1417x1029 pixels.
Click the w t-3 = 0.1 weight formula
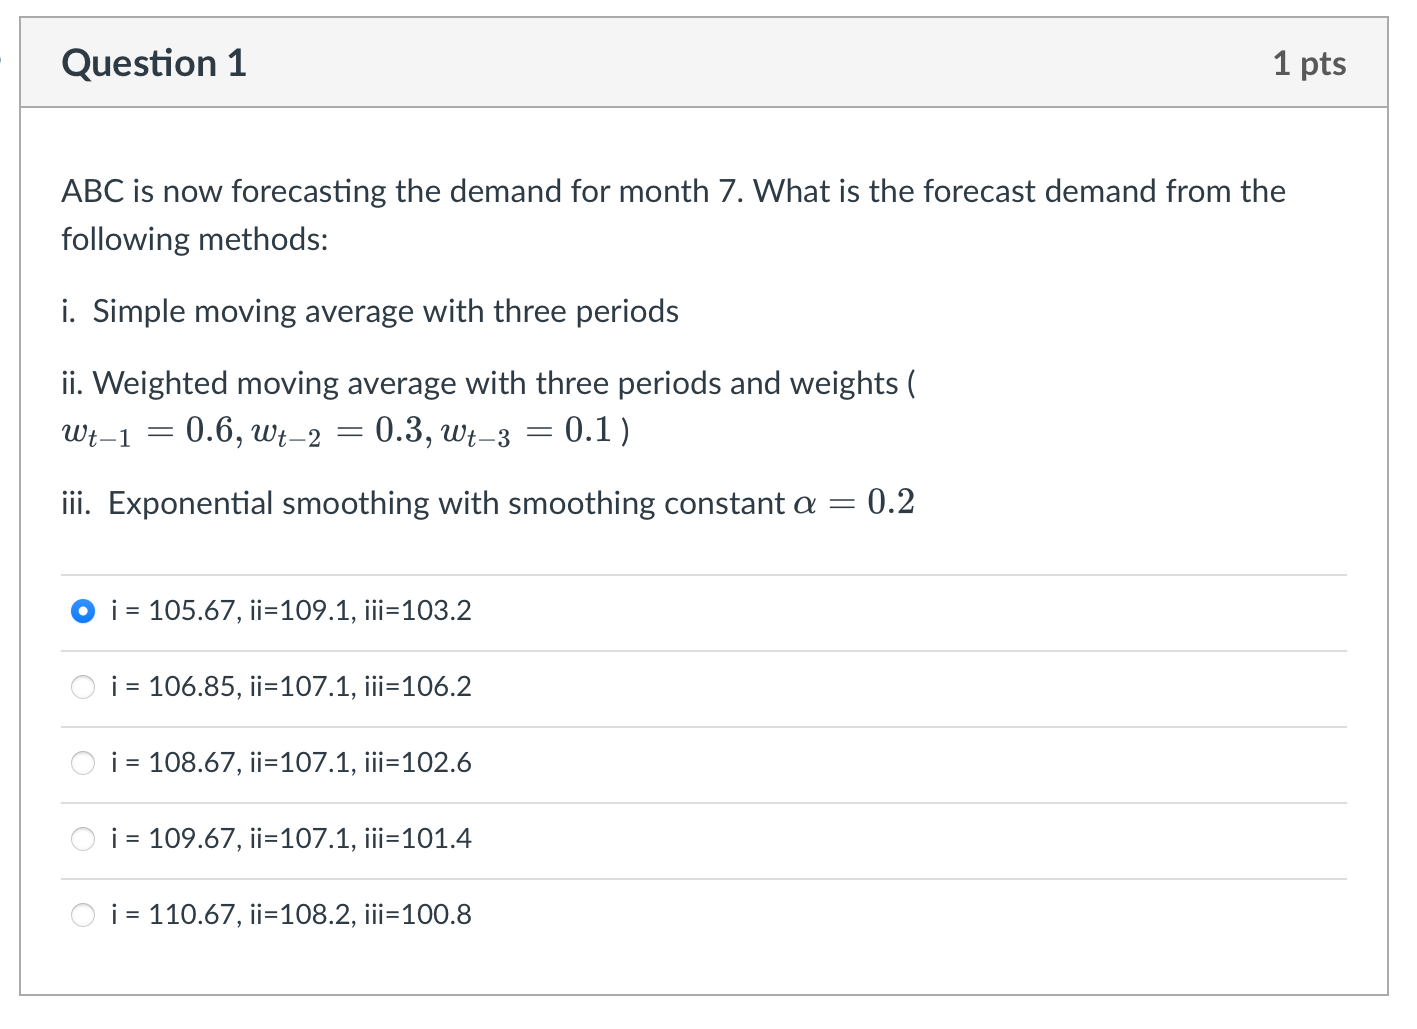tap(526, 432)
